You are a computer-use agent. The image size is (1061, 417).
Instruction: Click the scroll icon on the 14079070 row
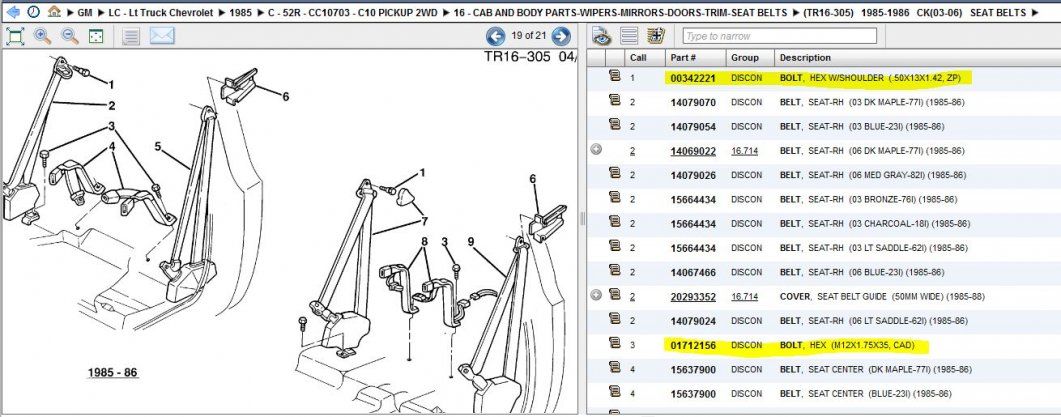[614, 101]
